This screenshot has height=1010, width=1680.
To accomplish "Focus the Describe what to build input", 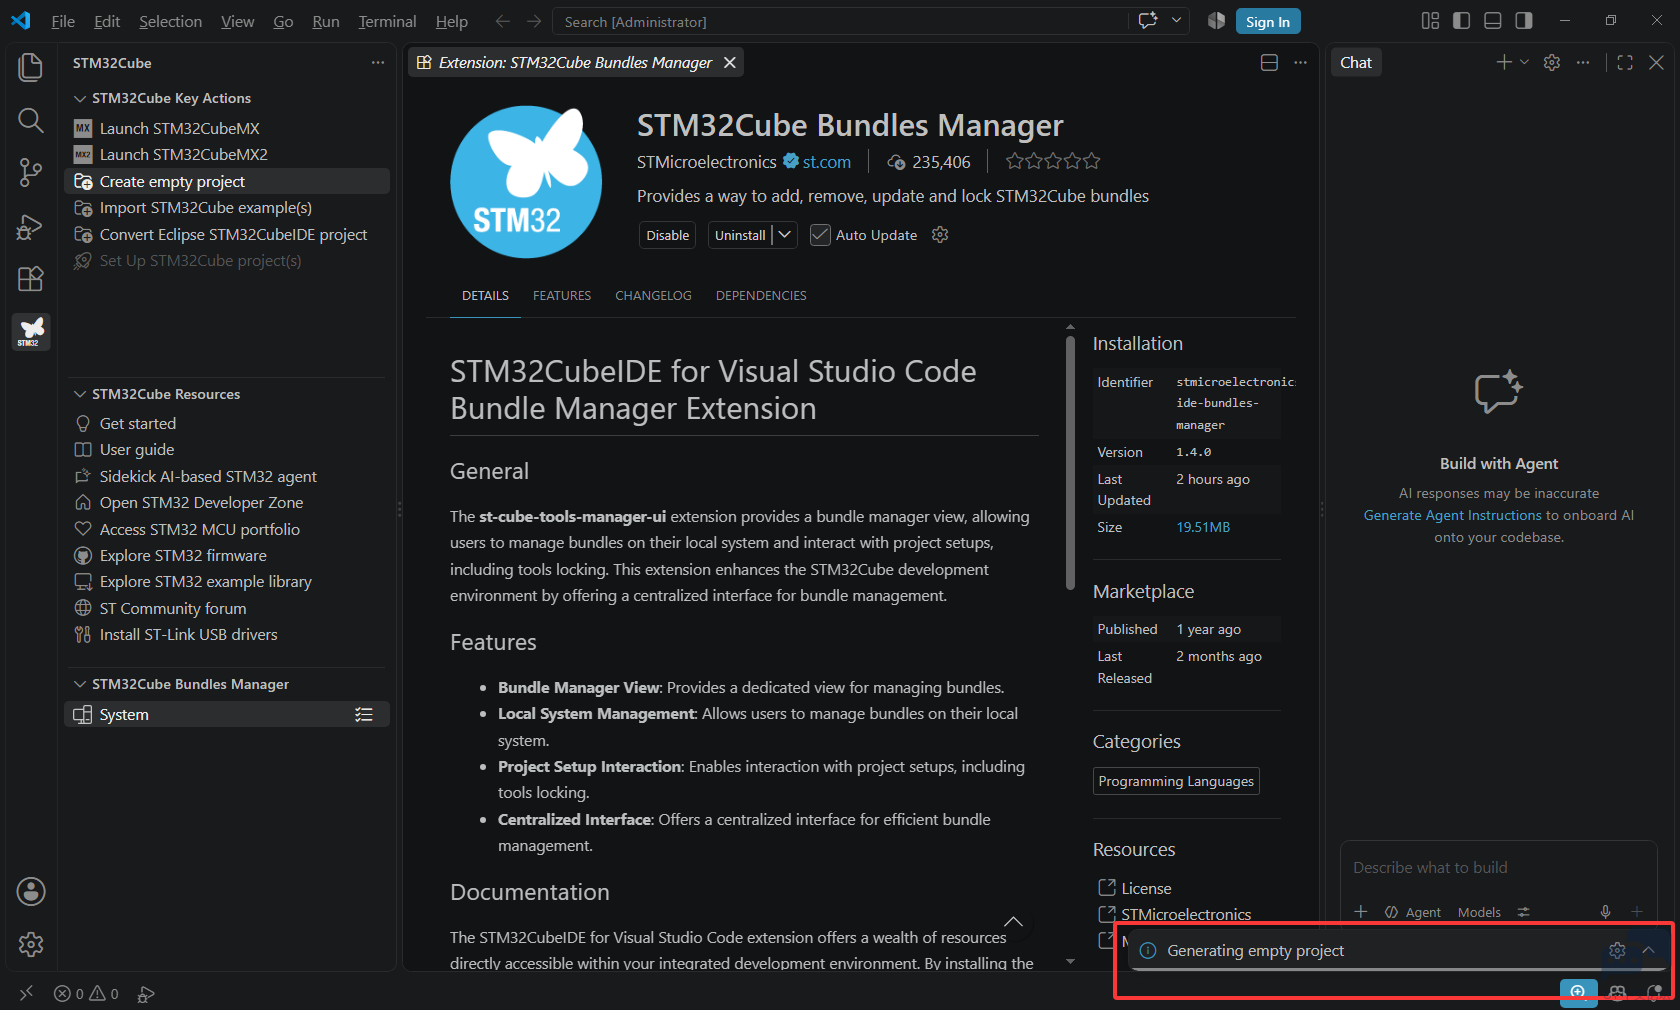I will (1498, 868).
